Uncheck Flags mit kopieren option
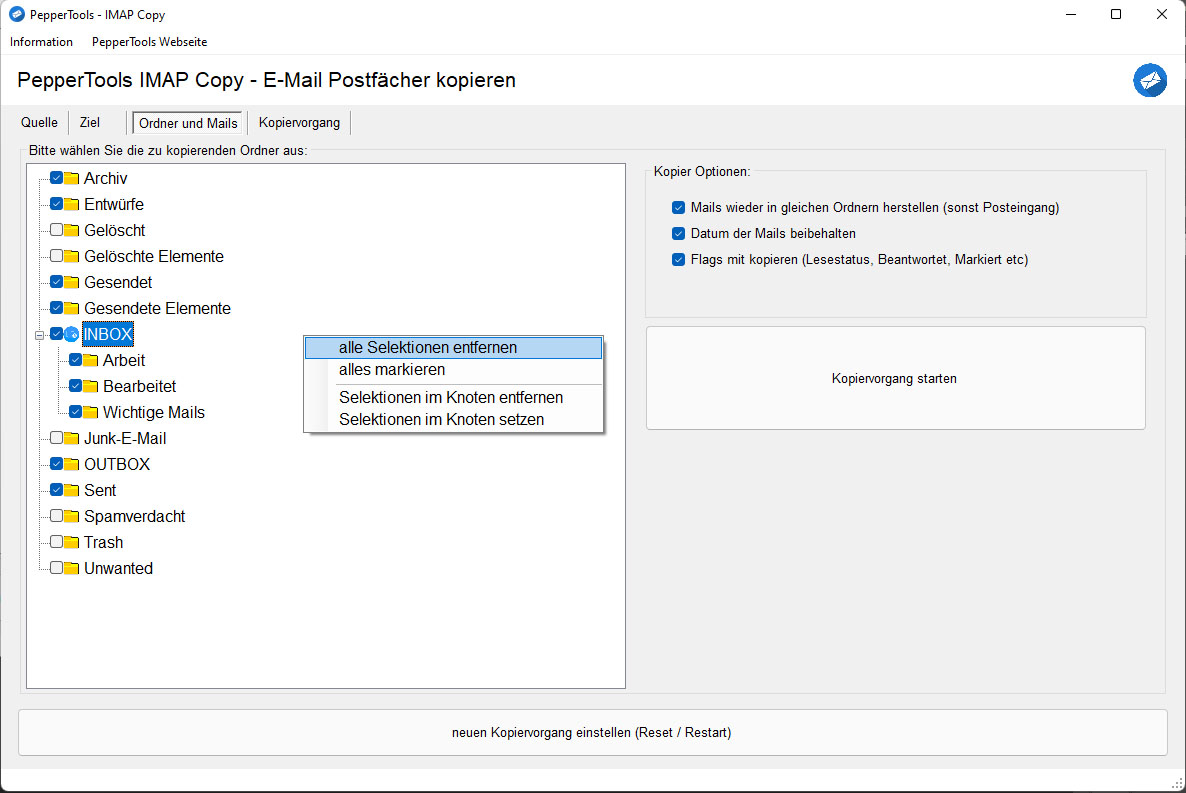The width and height of the screenshot is (1186, 793). [677, 259]
